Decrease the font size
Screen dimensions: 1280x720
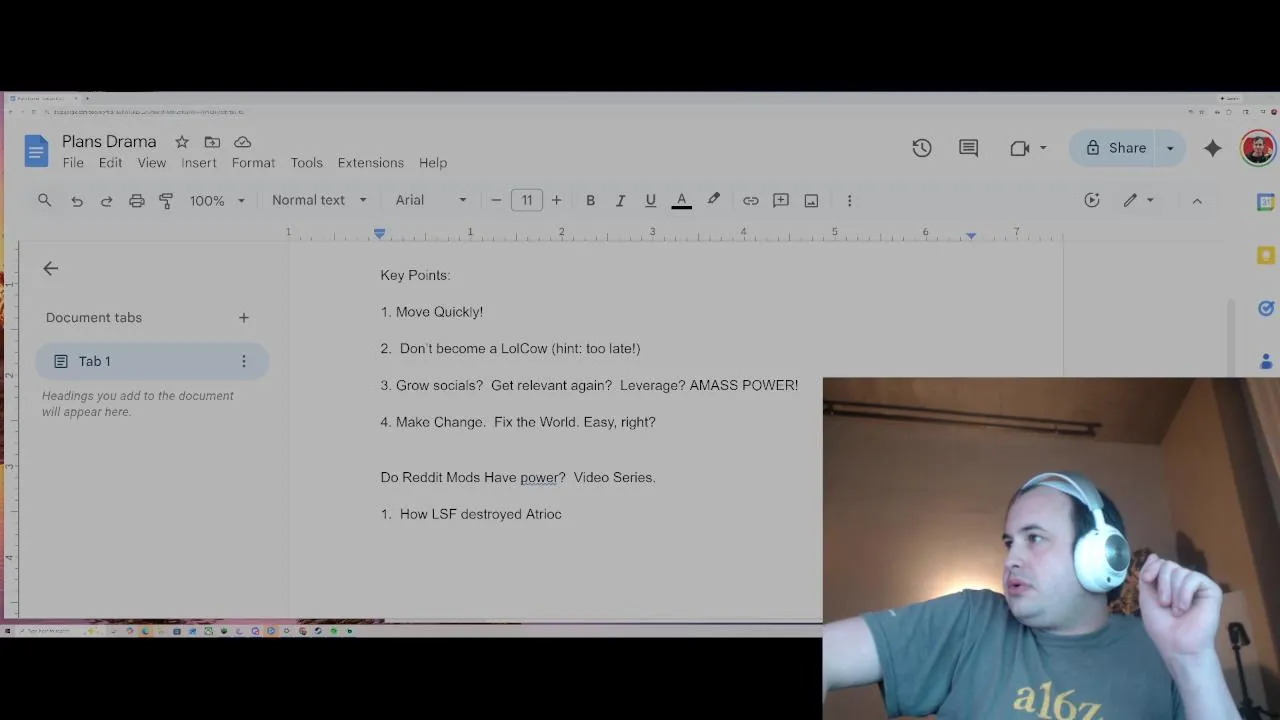[x=496, y=200]
